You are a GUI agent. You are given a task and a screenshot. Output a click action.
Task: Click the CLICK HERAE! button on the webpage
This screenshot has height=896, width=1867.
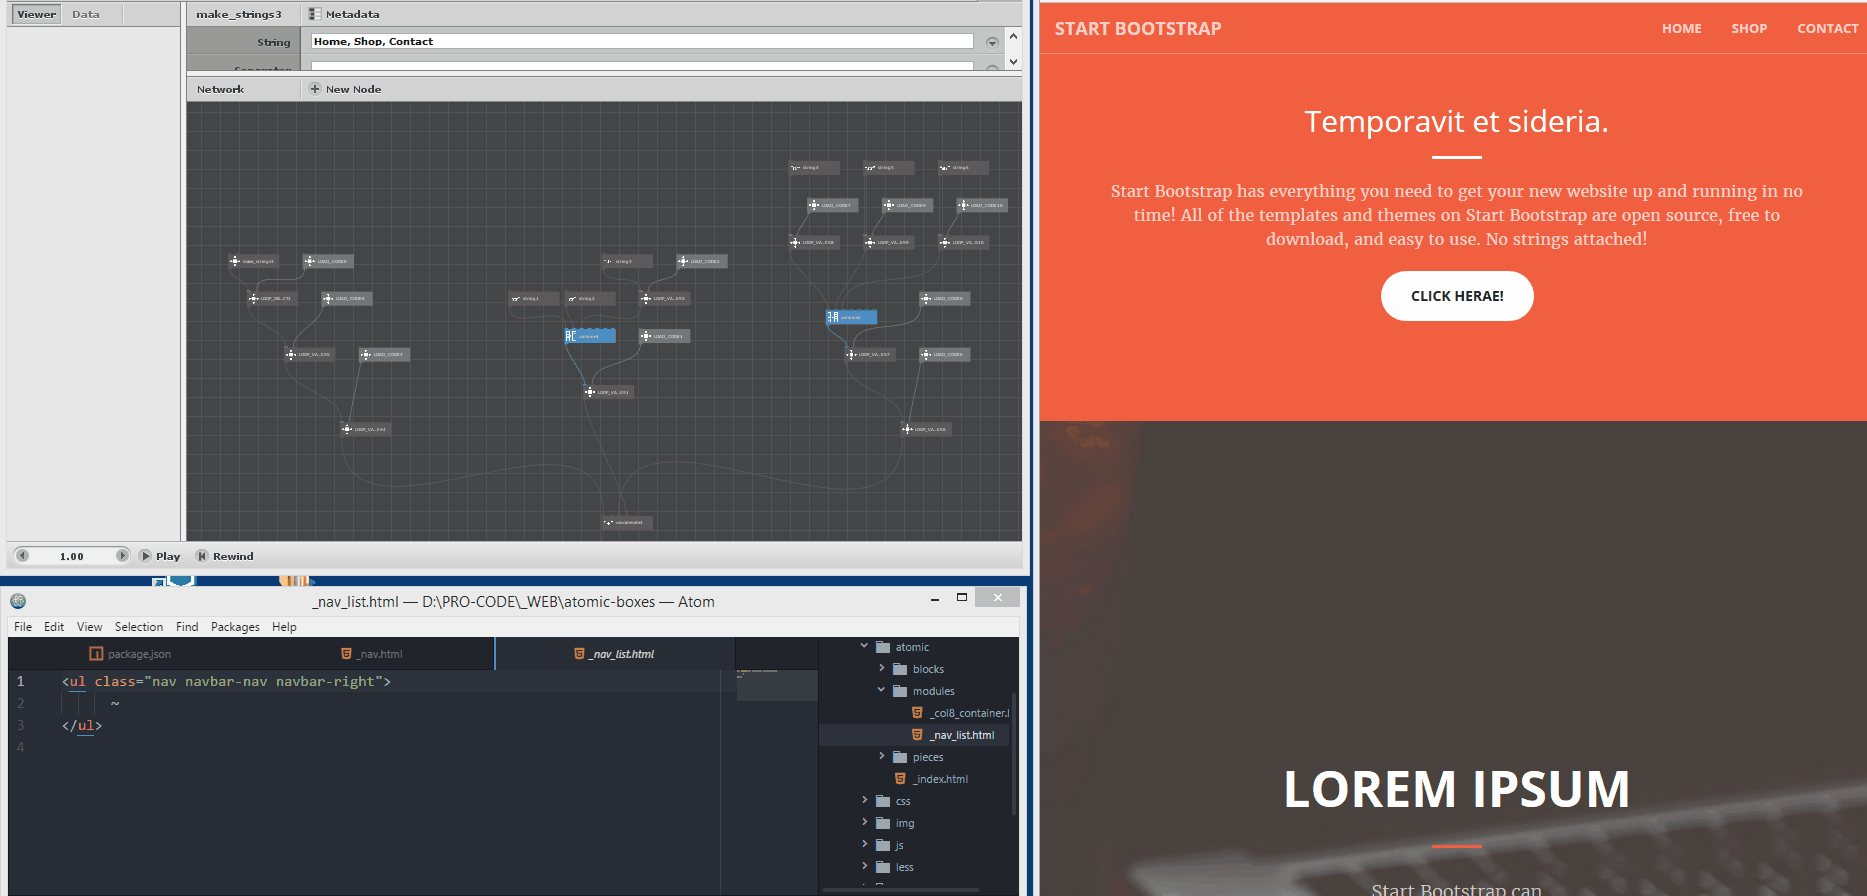pyautogui.click(x=1457, y=296)
